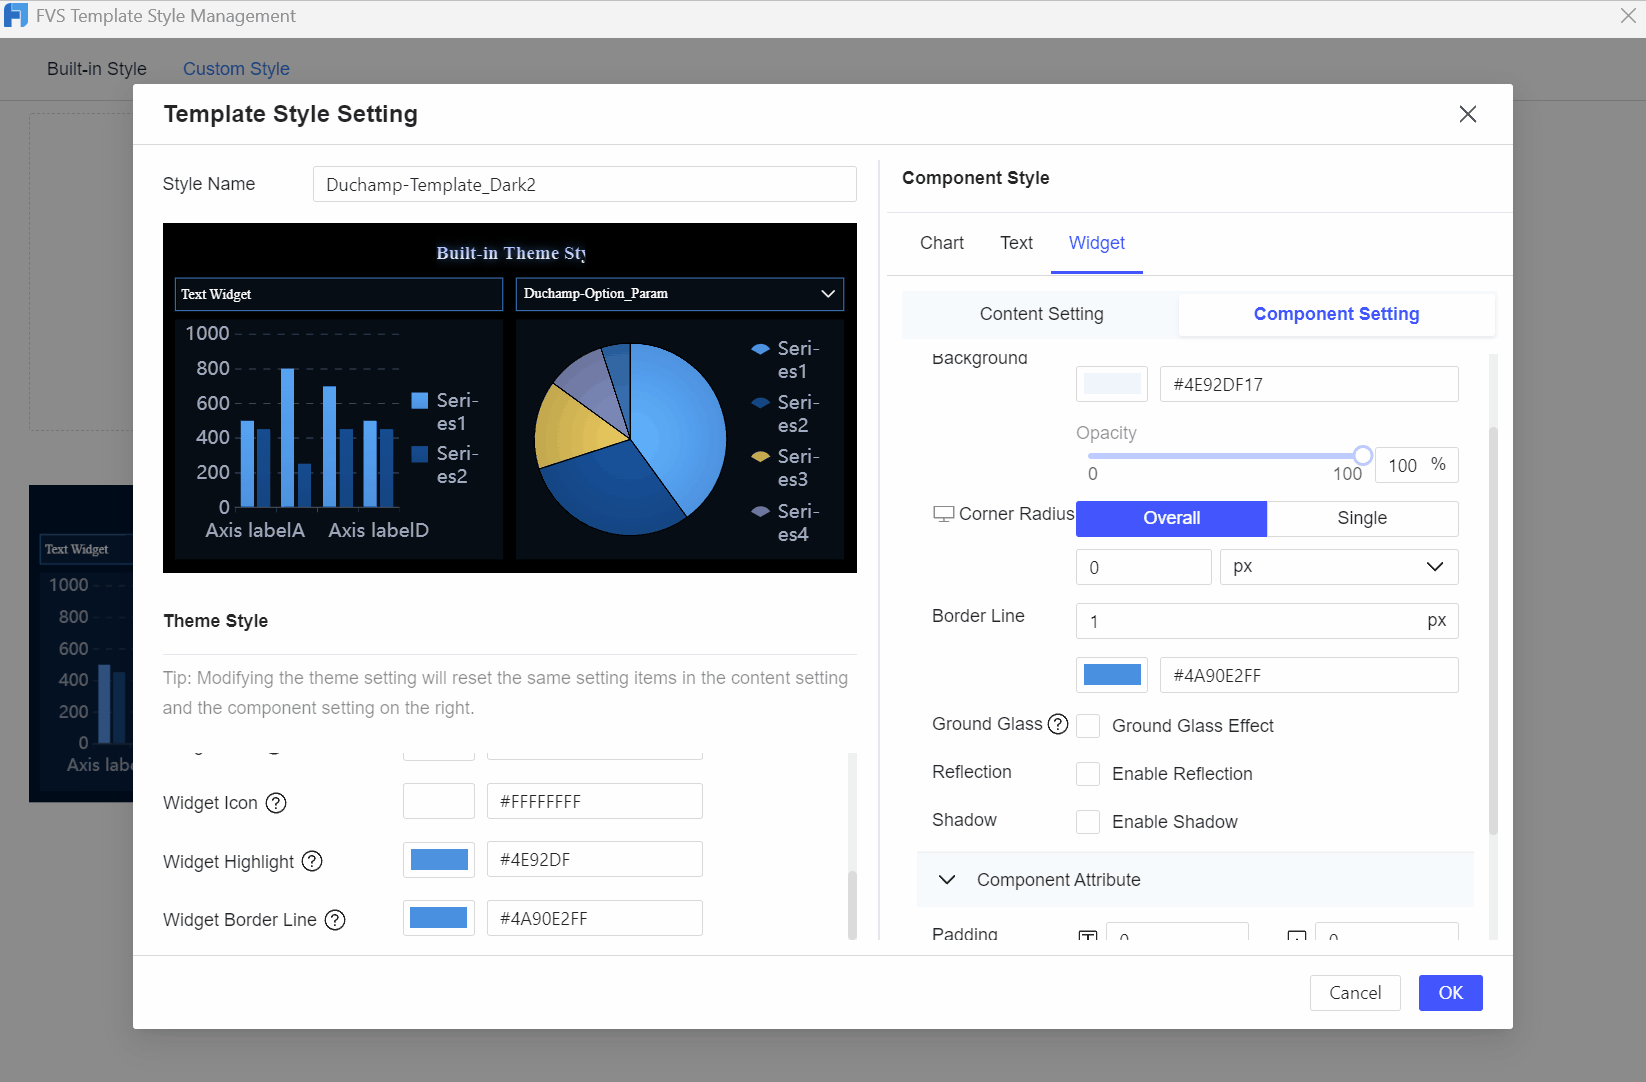Click the Widget Highlight help icon

312,861
